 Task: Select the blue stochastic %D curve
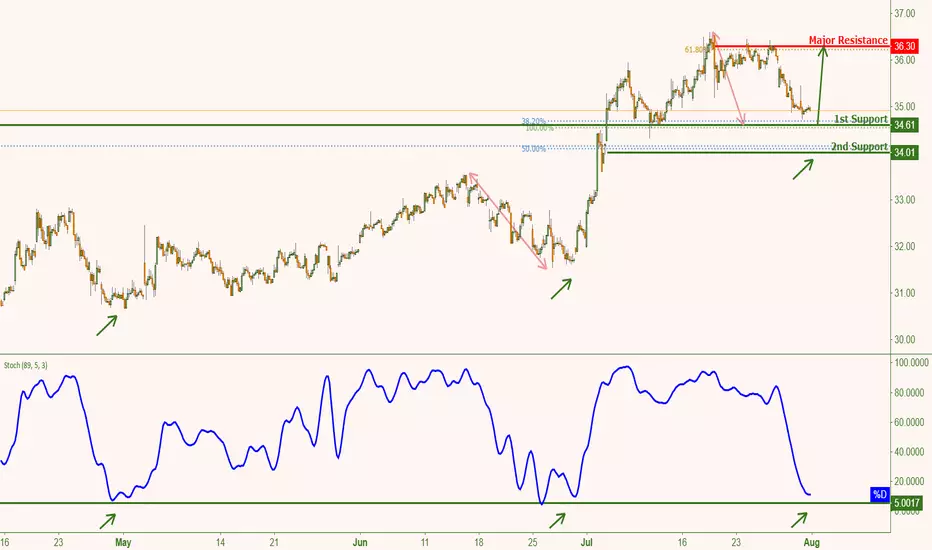point(405,436)
